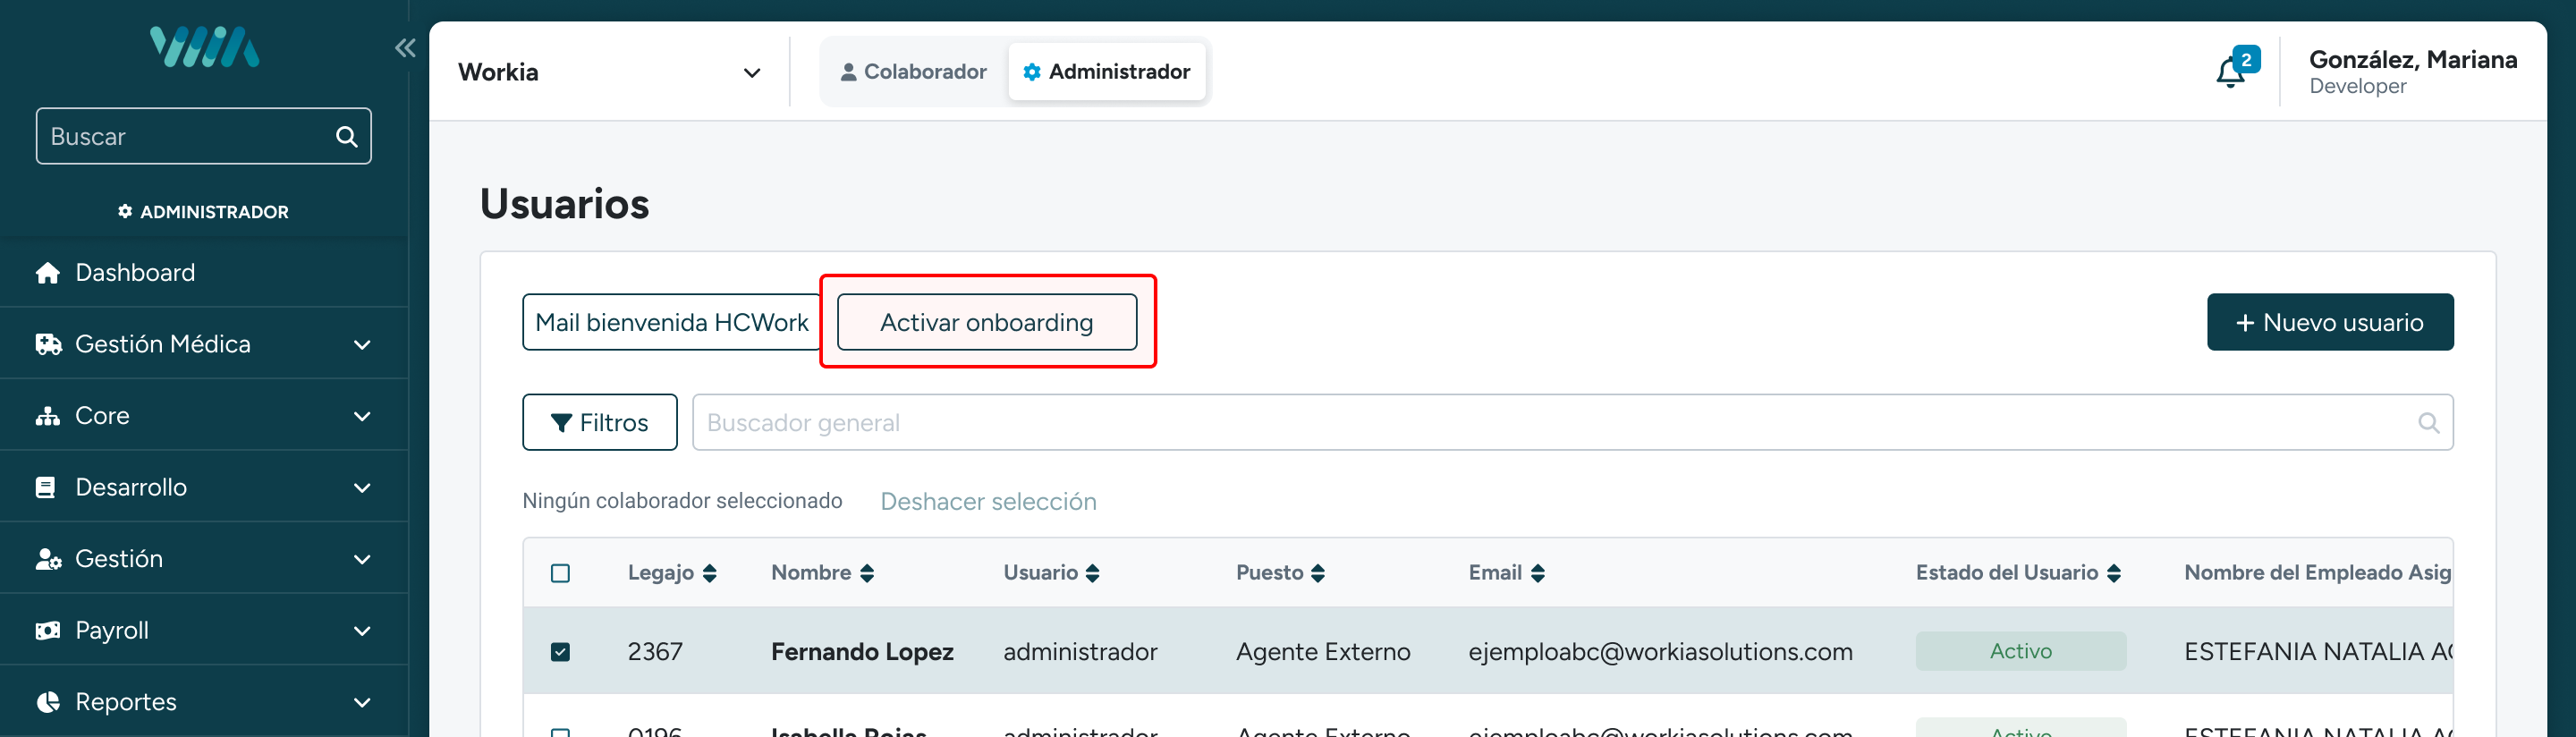
Task: Click the search icon in Buscador general
Action: 2428,423
